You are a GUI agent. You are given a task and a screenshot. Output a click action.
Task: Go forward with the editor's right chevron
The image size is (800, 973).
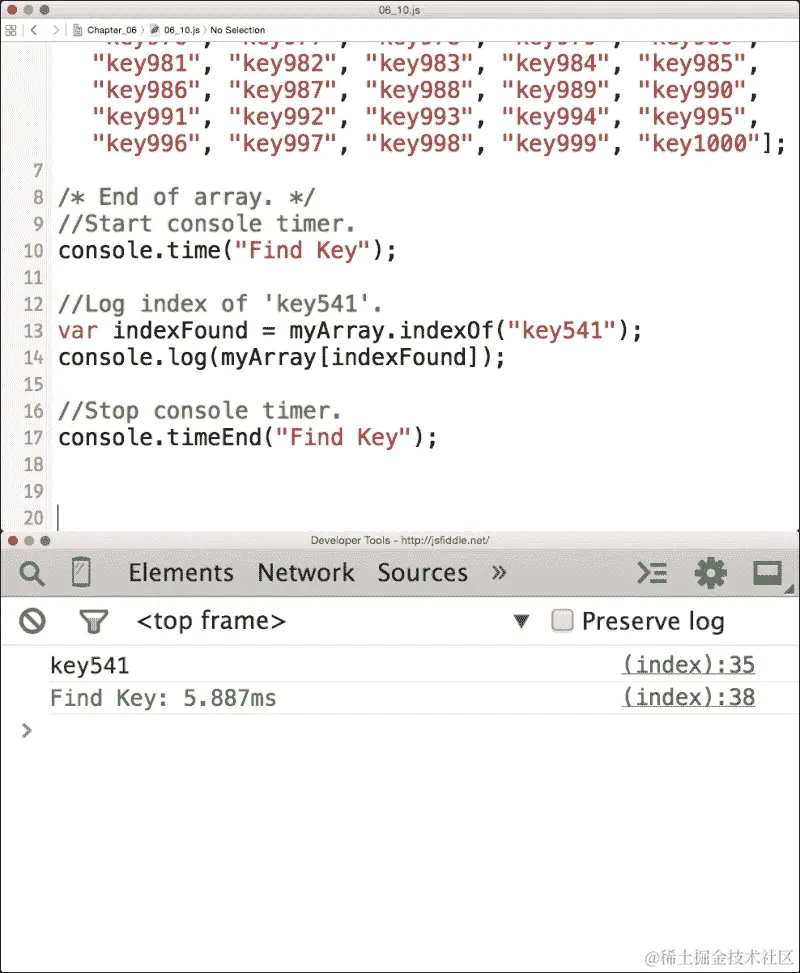point(56,30)
